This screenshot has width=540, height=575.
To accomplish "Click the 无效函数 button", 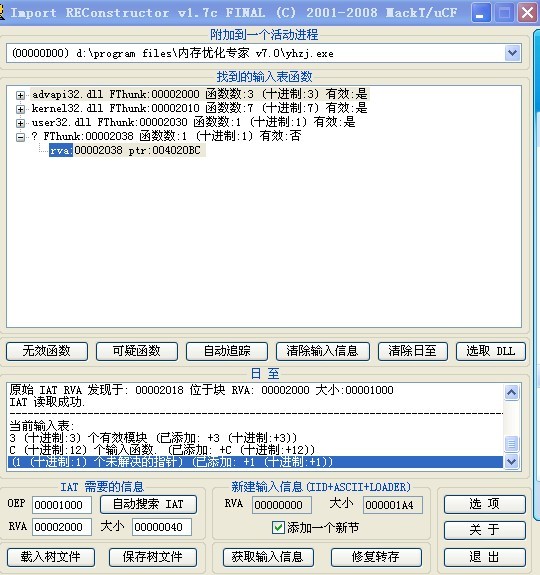I will click(x=47, y=351).
